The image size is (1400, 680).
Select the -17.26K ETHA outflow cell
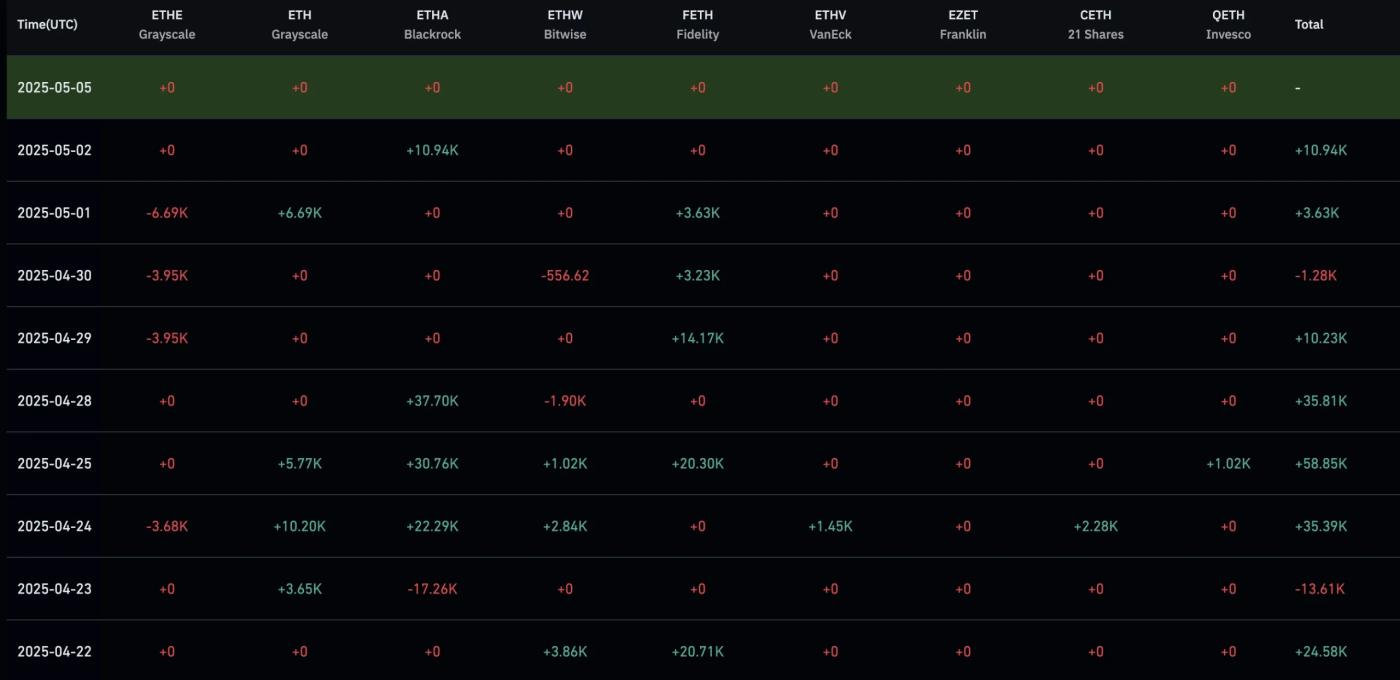click(432, 589)
